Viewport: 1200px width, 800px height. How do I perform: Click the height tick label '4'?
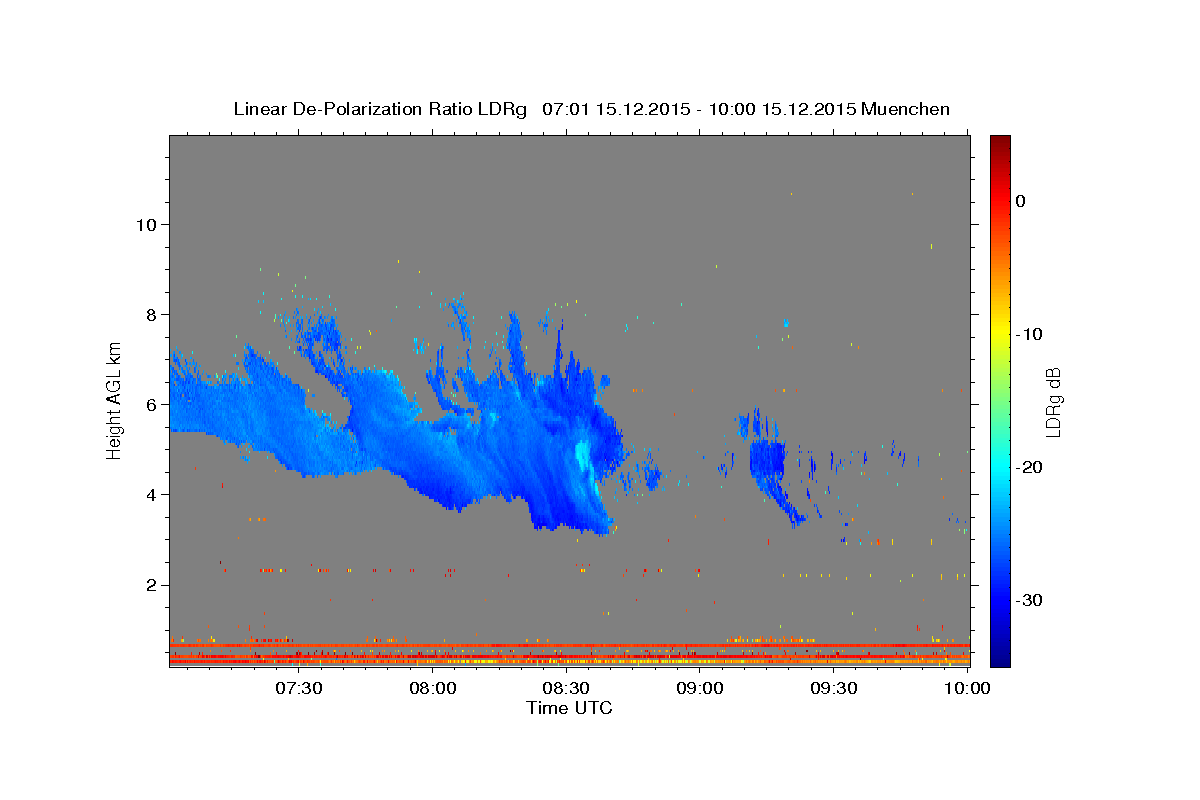coord(152,494)
